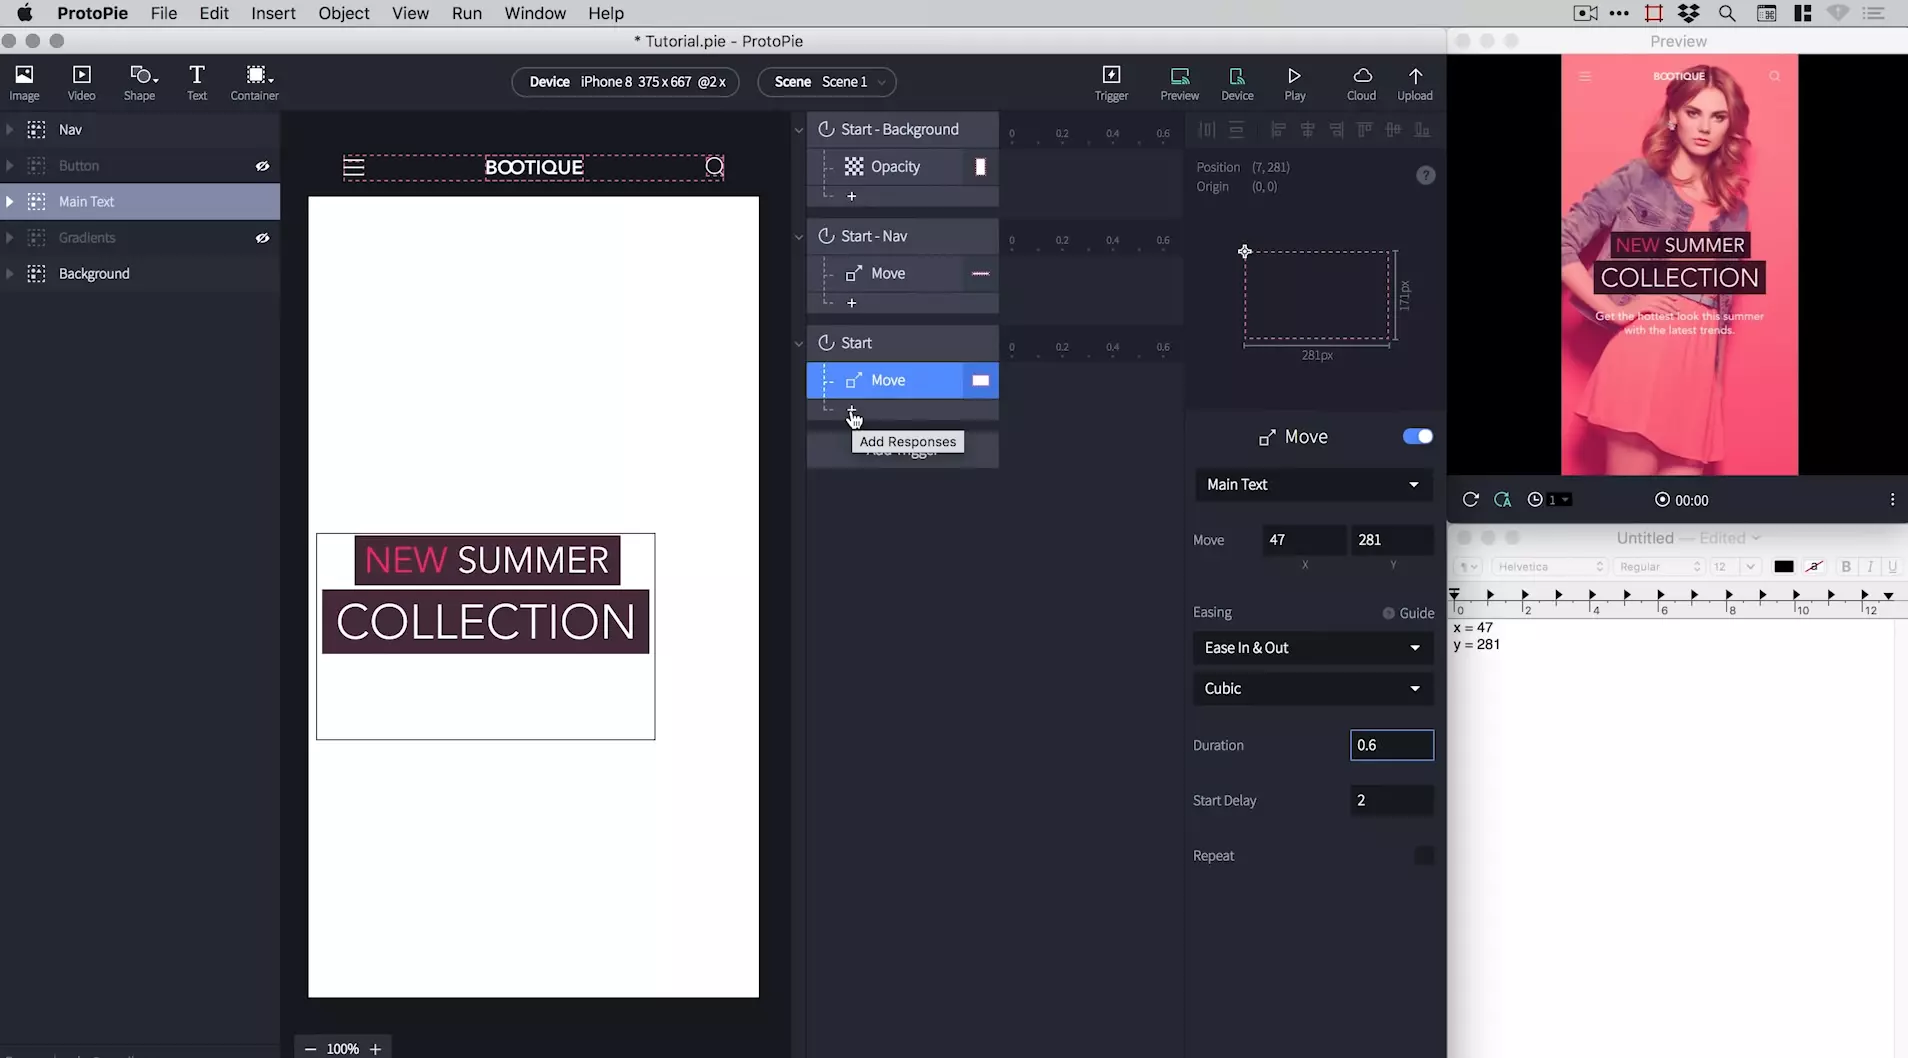Open Cloud from the toolbar

tap(1362, 82)
